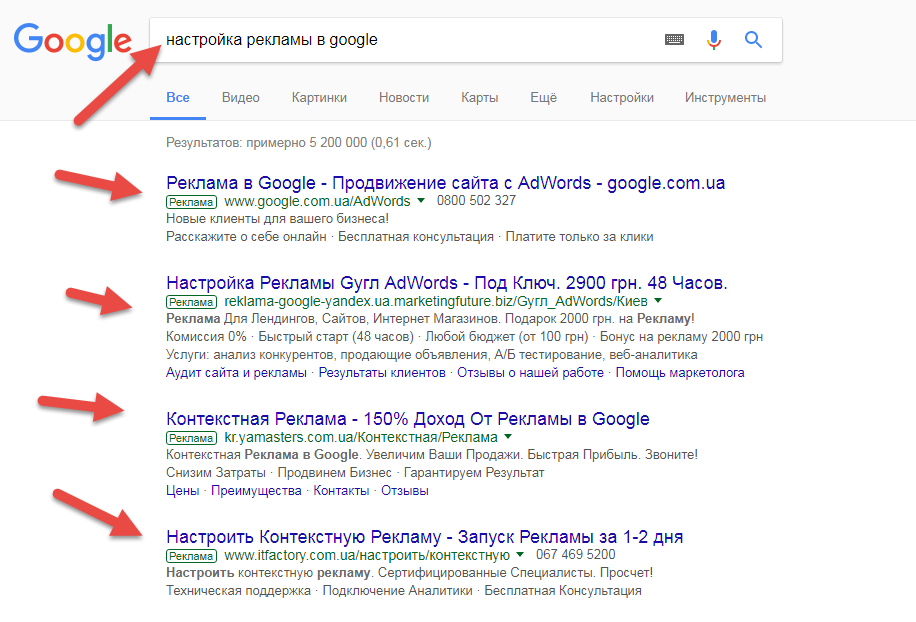Click the reklama-google-yandex.ua.marketingfuture.biz green URL
916x622 pixels.
pos(436,301)
